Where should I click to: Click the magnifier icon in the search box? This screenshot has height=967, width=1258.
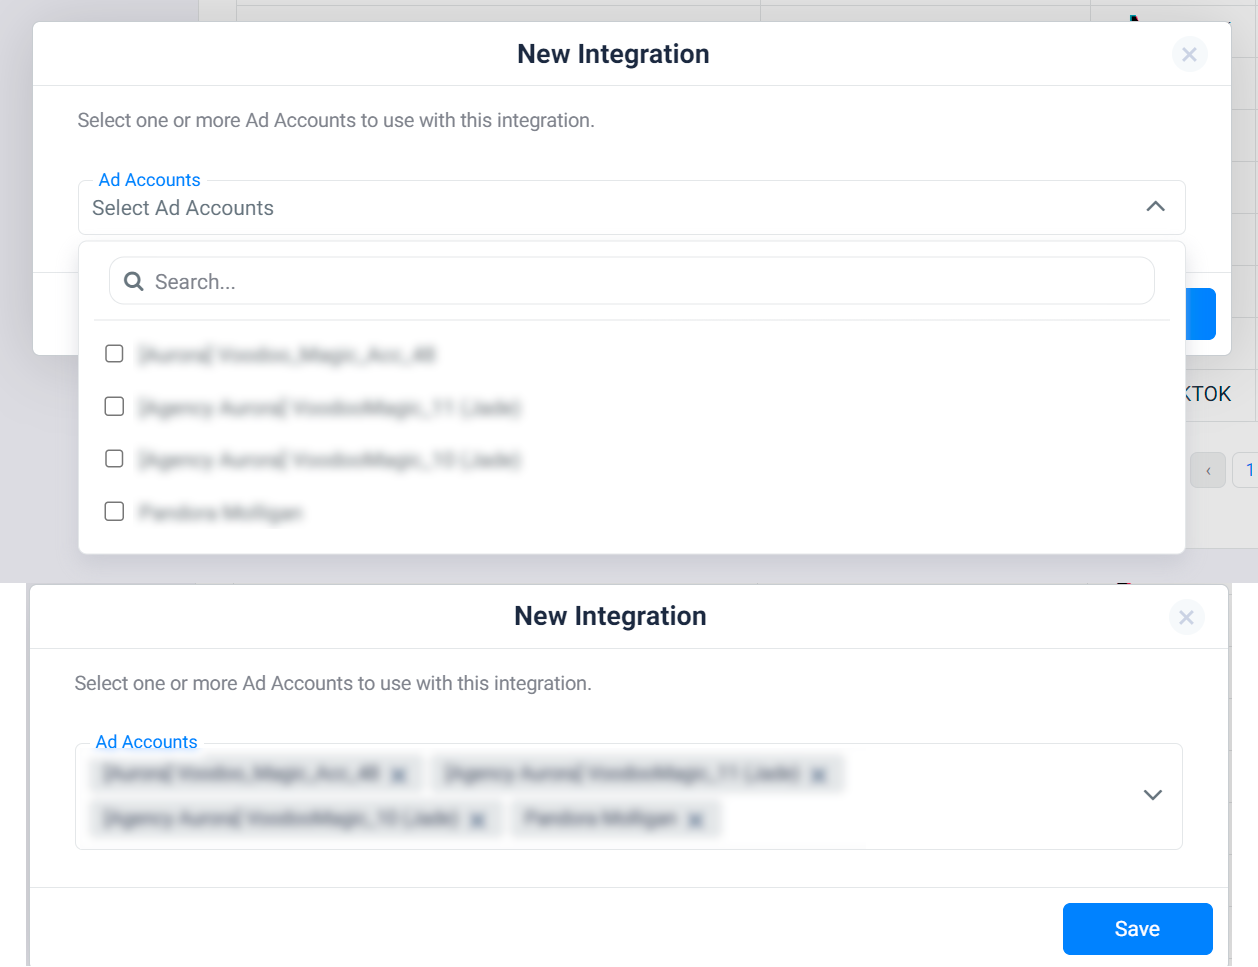tap(133, 281)
